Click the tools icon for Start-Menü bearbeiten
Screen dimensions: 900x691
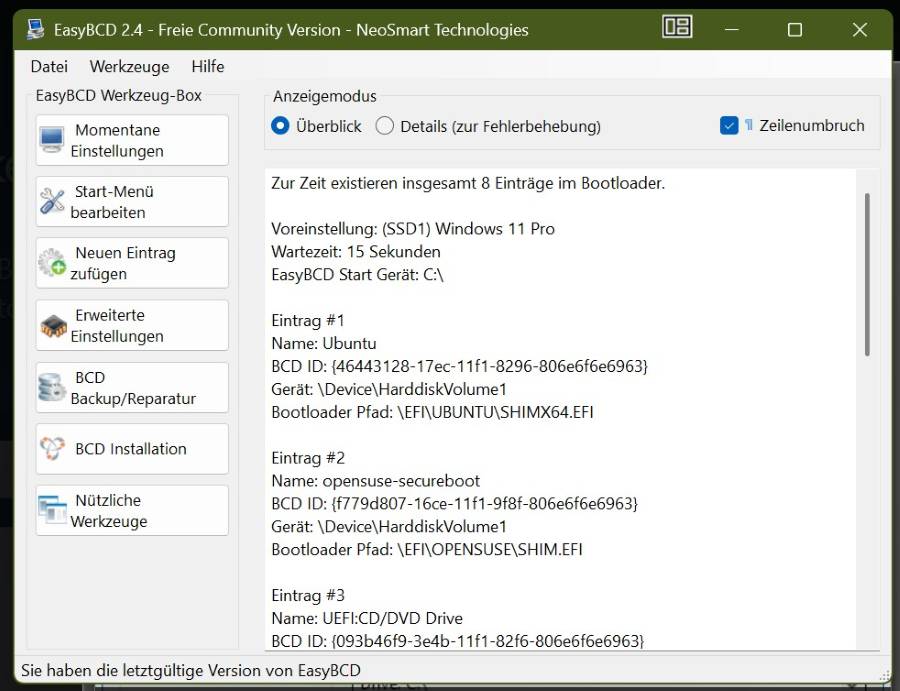(x=52, y=202)
